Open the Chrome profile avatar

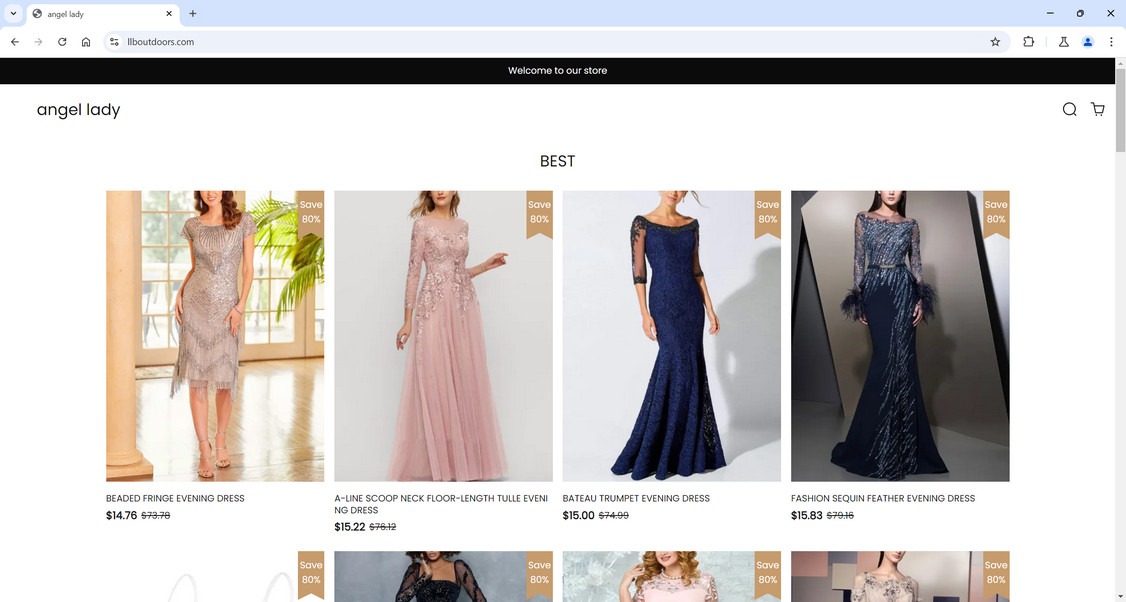click(1087, 42)
